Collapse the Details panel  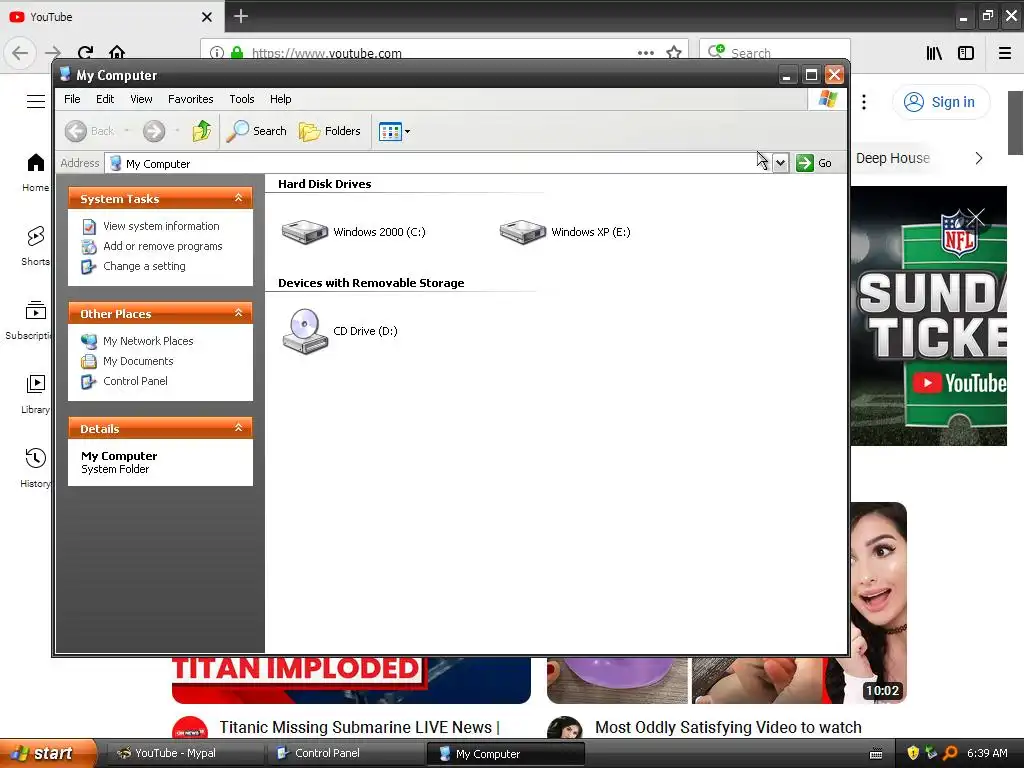tap(238, 428)
